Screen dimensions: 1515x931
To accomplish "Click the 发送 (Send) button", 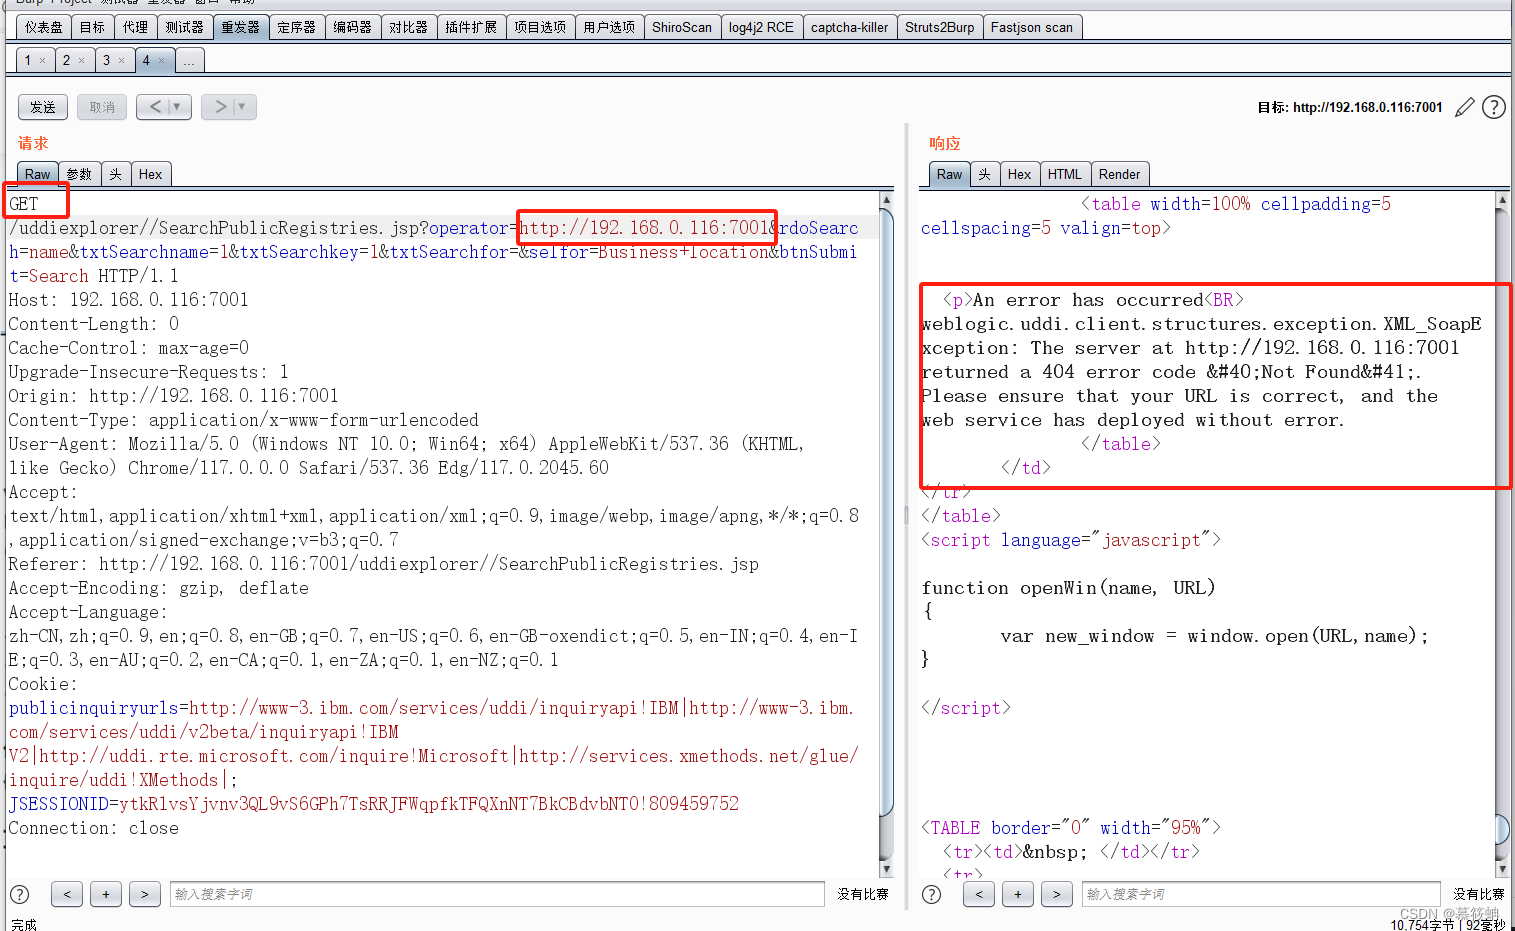I will [42, 106].
